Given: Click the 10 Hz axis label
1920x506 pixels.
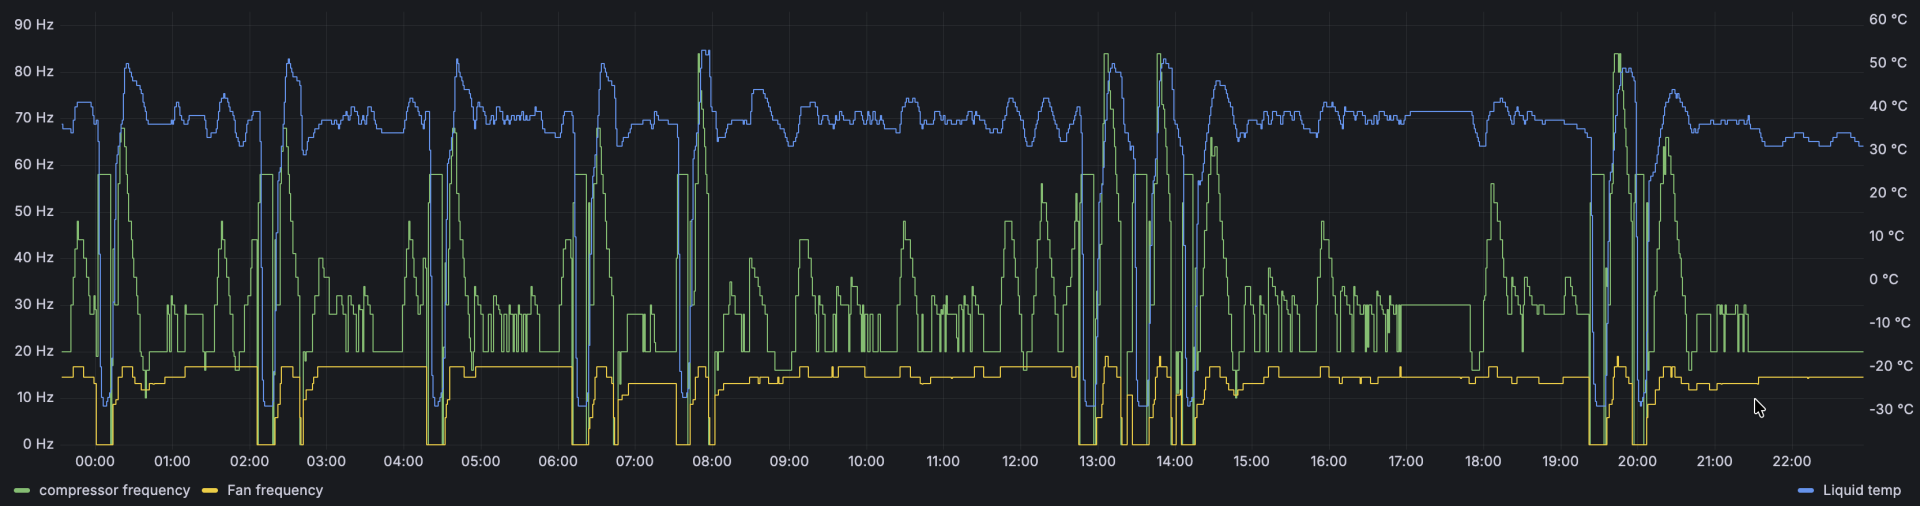Looking at the screenshot, I should click(x=34, y=397).
